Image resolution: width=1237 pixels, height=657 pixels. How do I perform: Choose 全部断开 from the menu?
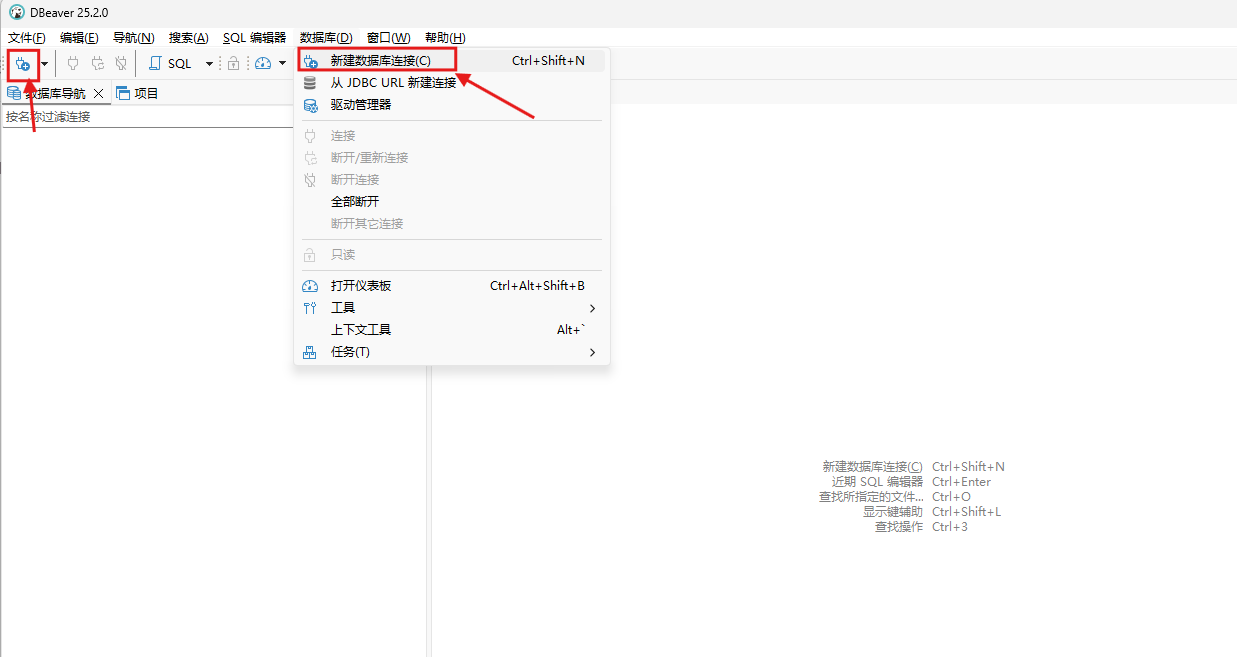pos(355,202)
